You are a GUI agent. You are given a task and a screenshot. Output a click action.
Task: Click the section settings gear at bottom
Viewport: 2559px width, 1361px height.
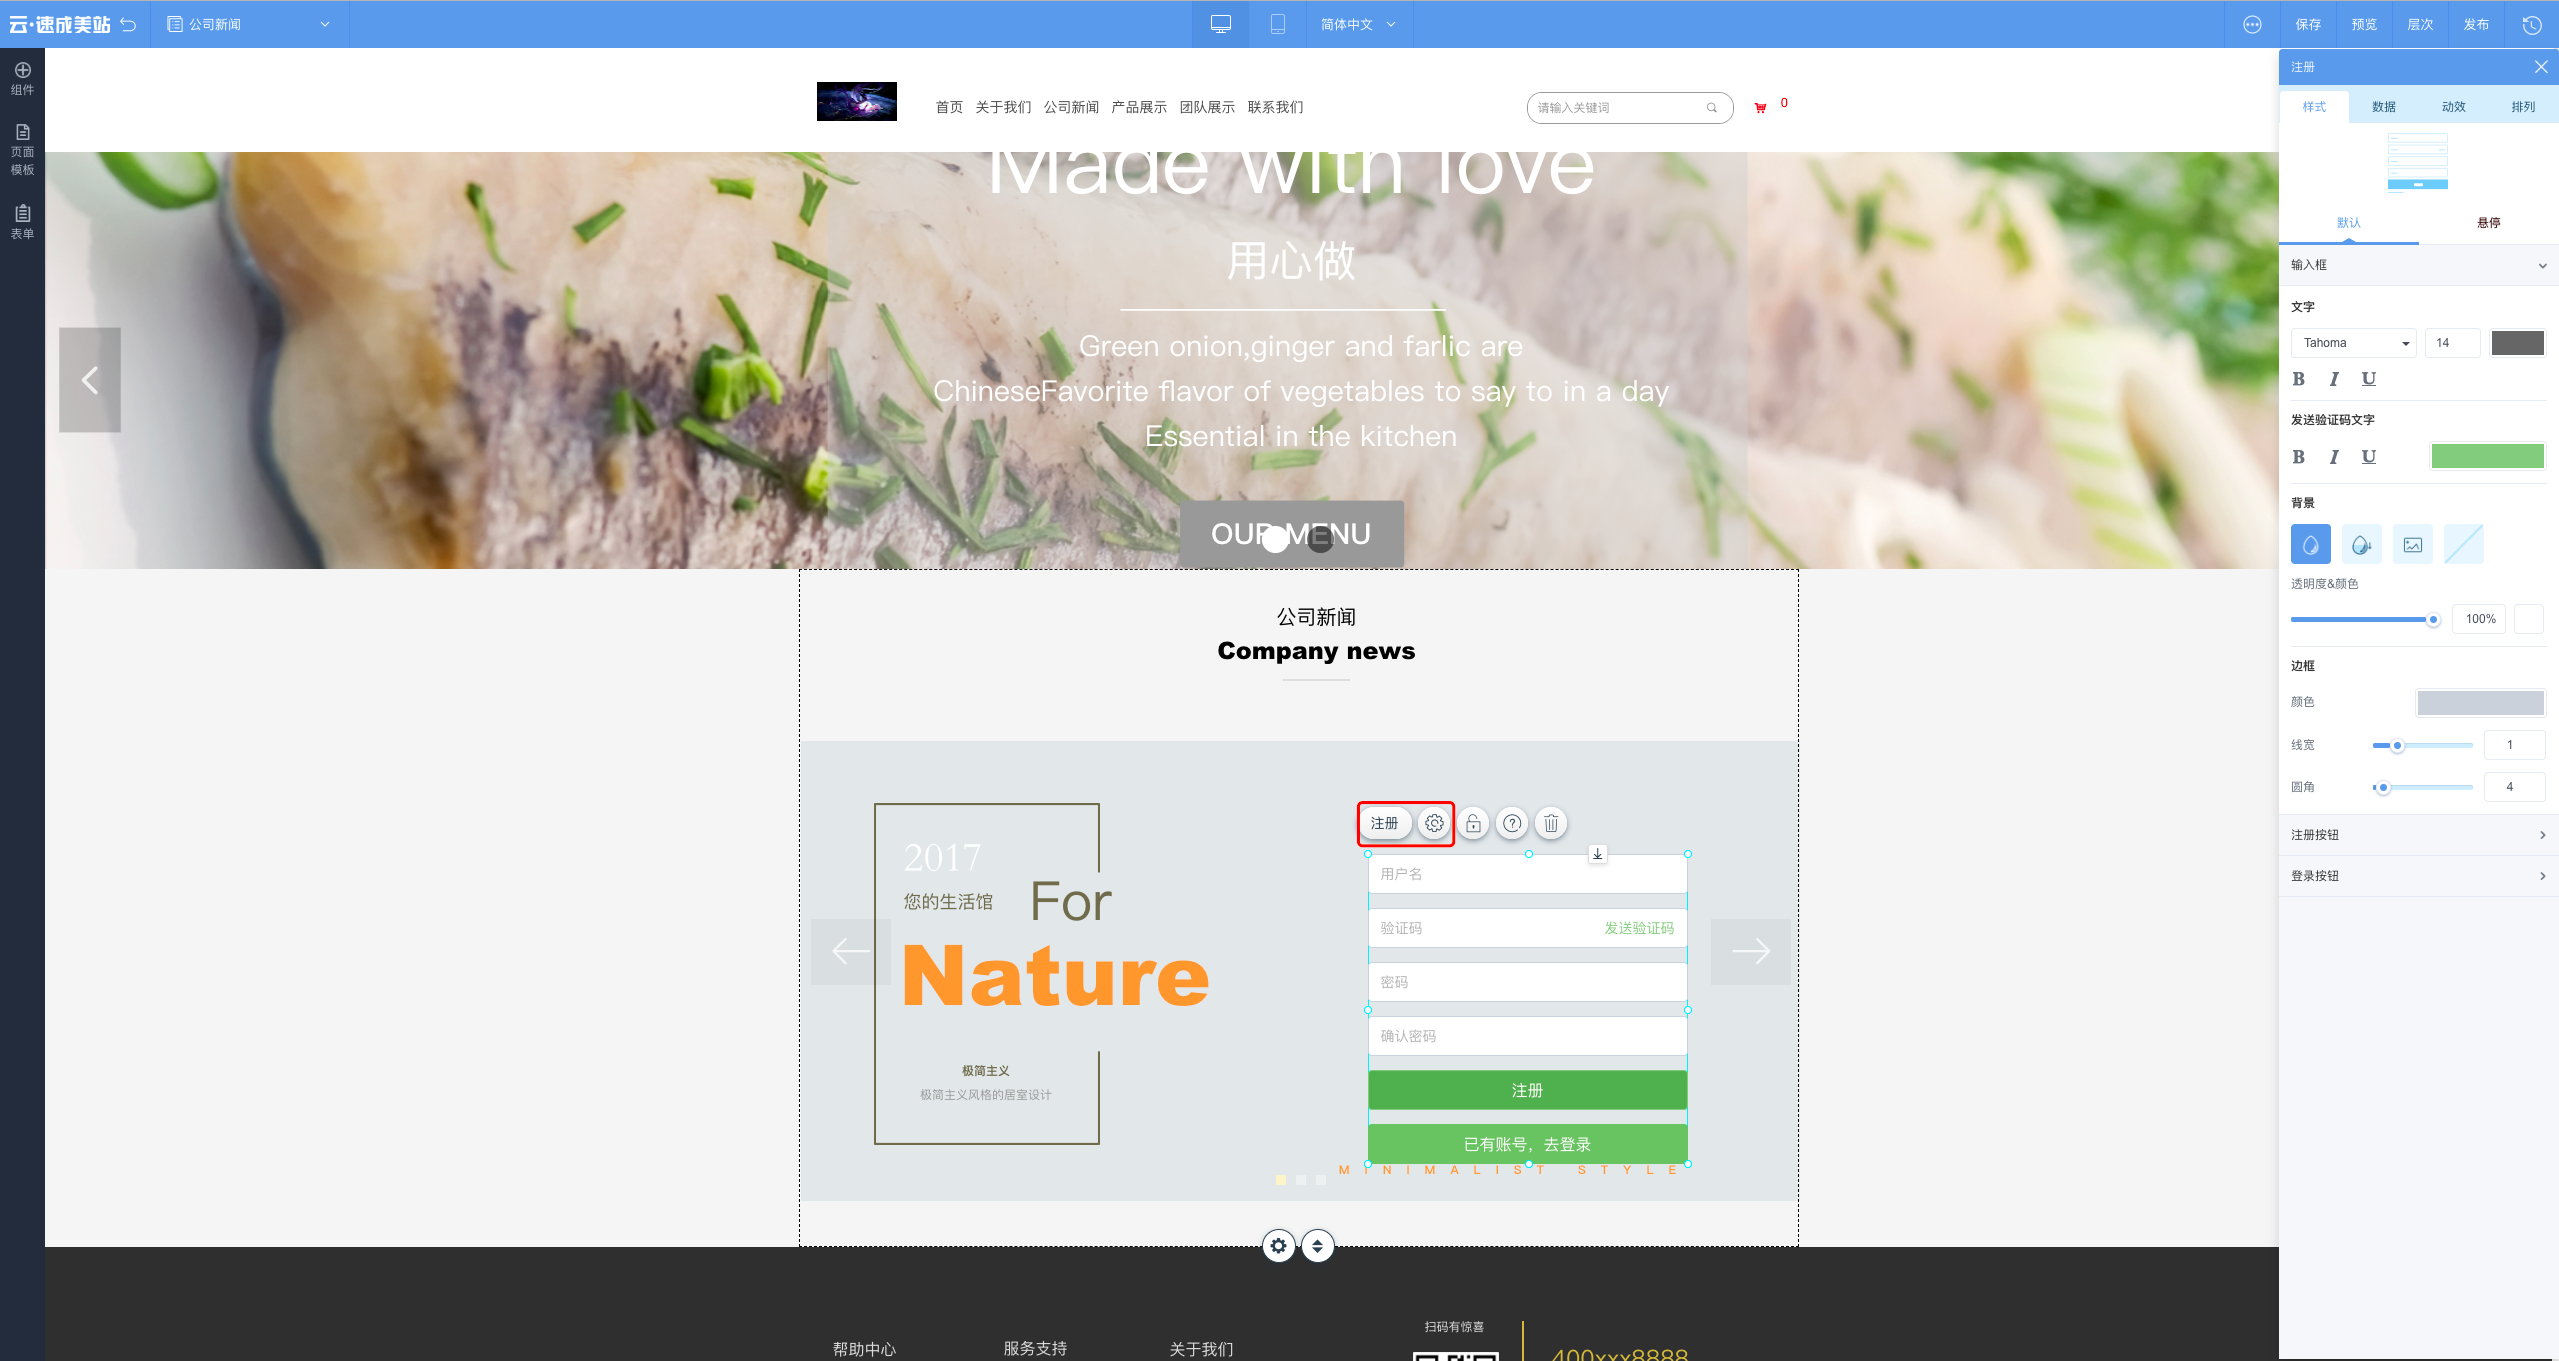point(1279,1246)
